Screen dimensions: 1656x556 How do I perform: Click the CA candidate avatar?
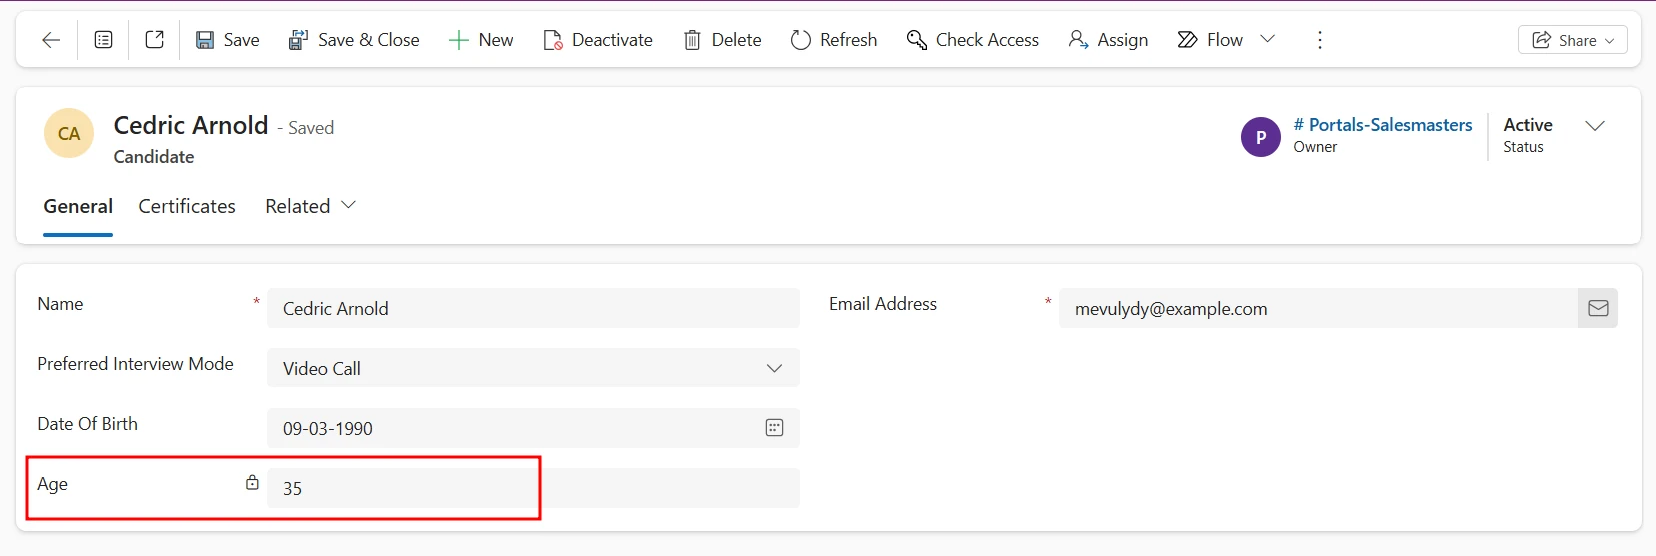point(69,134)
